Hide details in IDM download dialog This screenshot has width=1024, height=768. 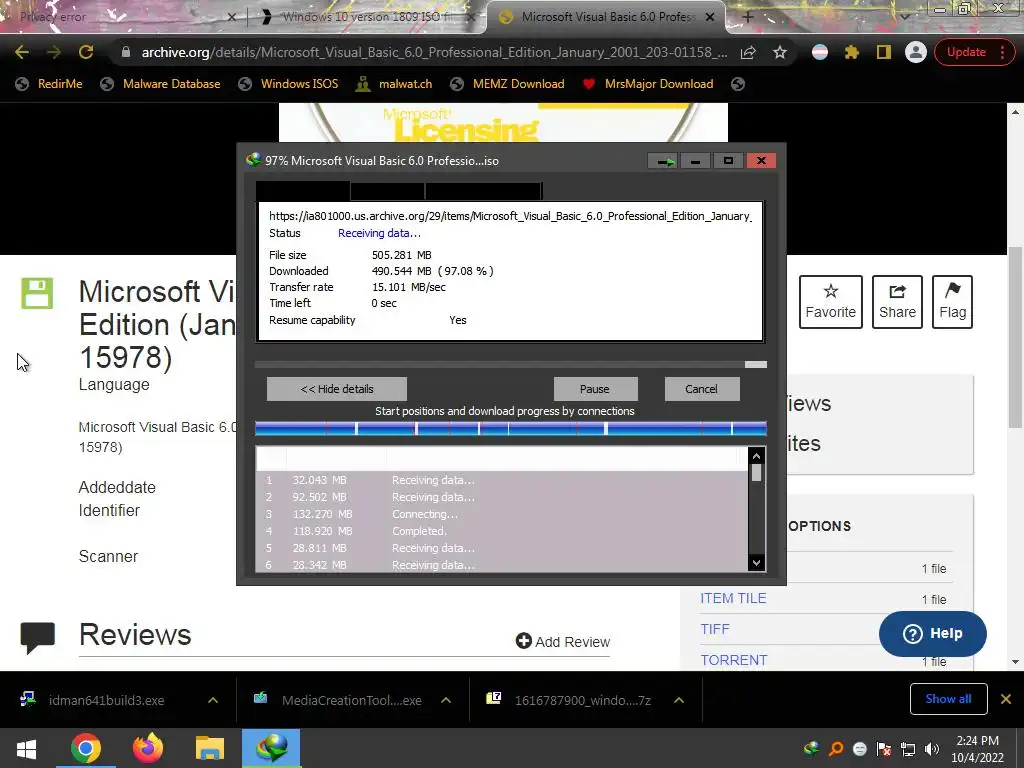[337, 389]
